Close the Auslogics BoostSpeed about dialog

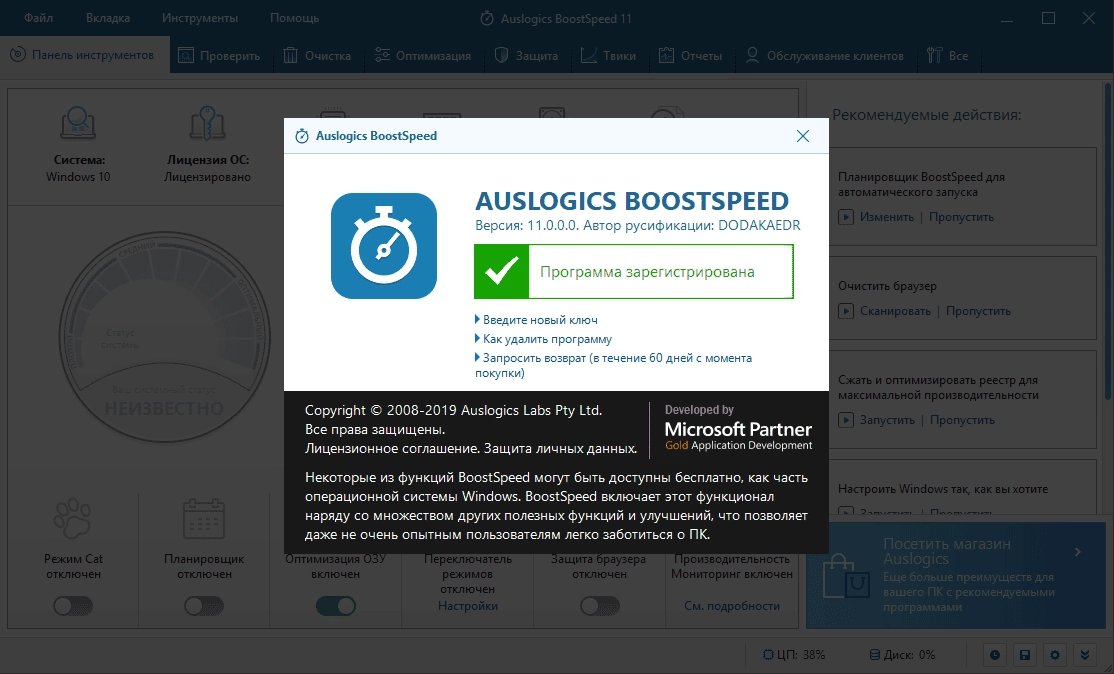coord(803,136)
